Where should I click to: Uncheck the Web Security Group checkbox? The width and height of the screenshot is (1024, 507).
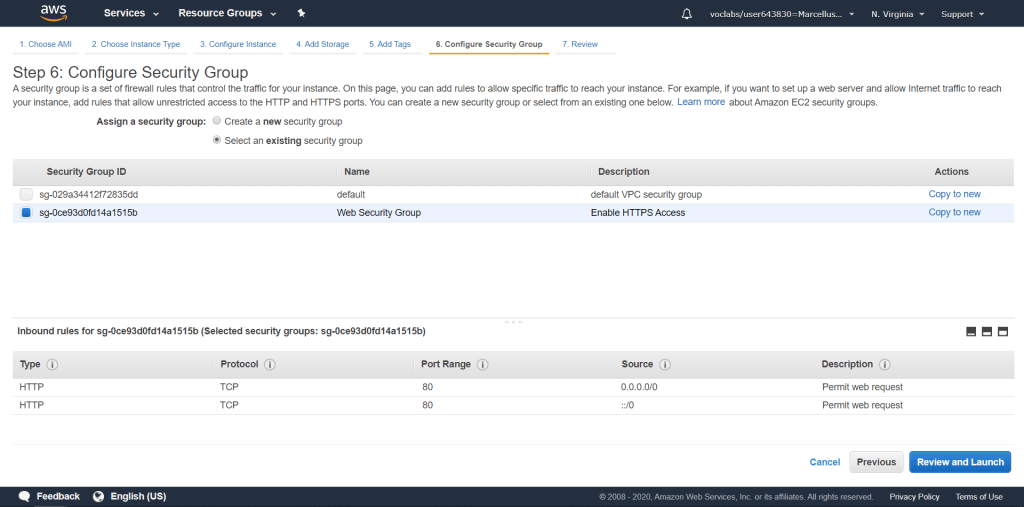(x=26, y=213)
